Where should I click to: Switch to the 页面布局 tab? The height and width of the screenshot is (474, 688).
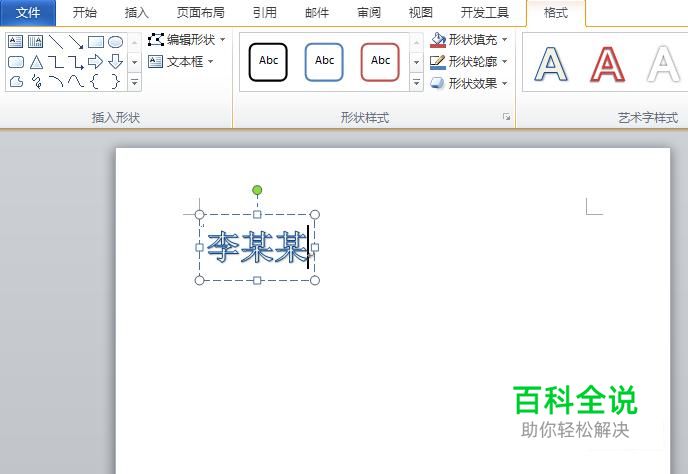(201, 13)
